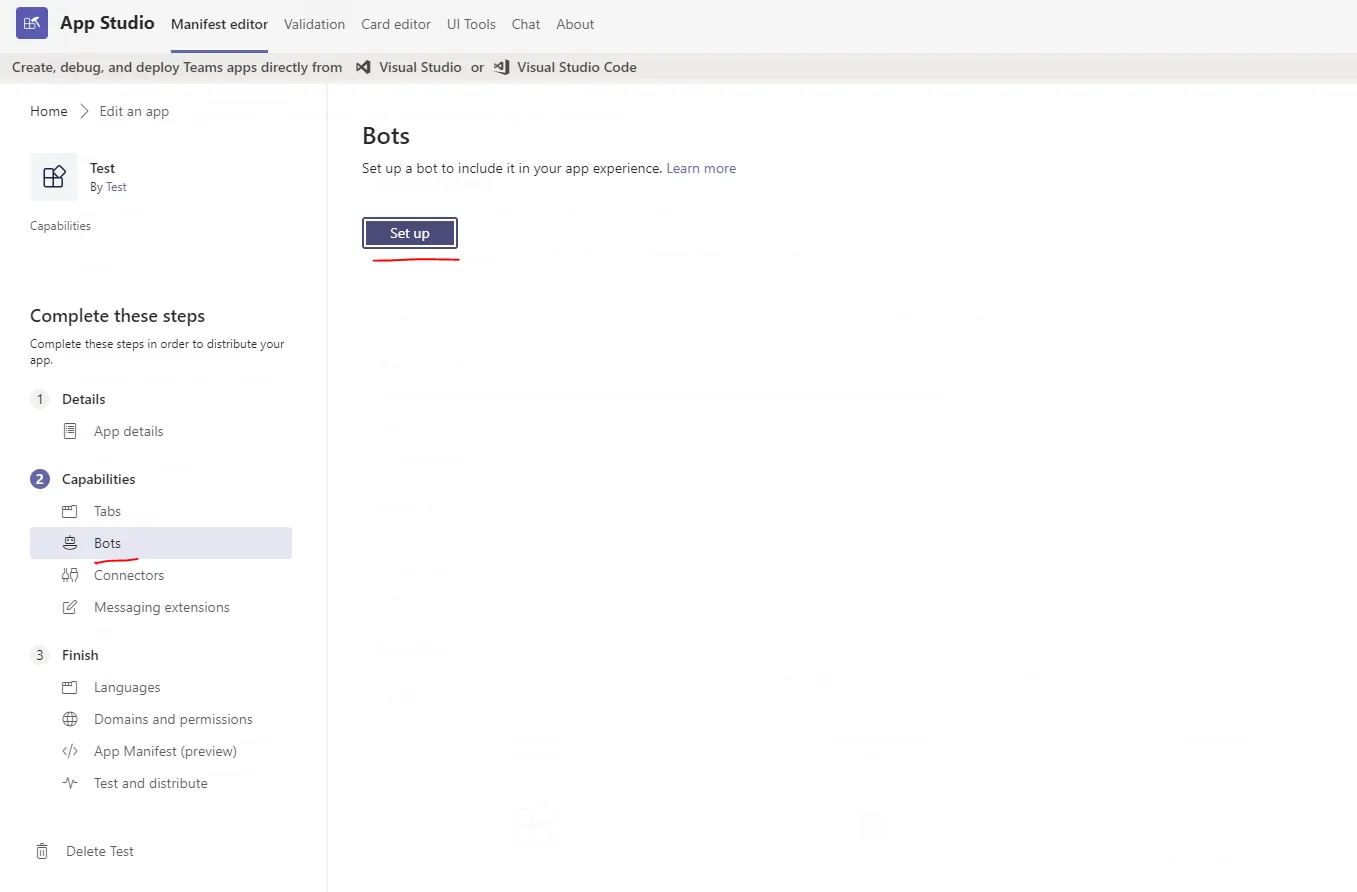The width and height of the screenshot is (1357, 892).
Task: Click the step 1 Details heading
Action: tap(84, 399)
